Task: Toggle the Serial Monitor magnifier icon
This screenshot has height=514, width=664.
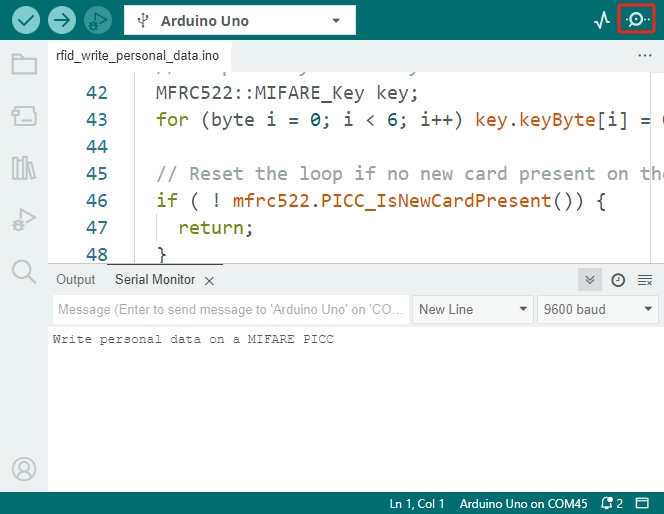Action: click(636, 19)
